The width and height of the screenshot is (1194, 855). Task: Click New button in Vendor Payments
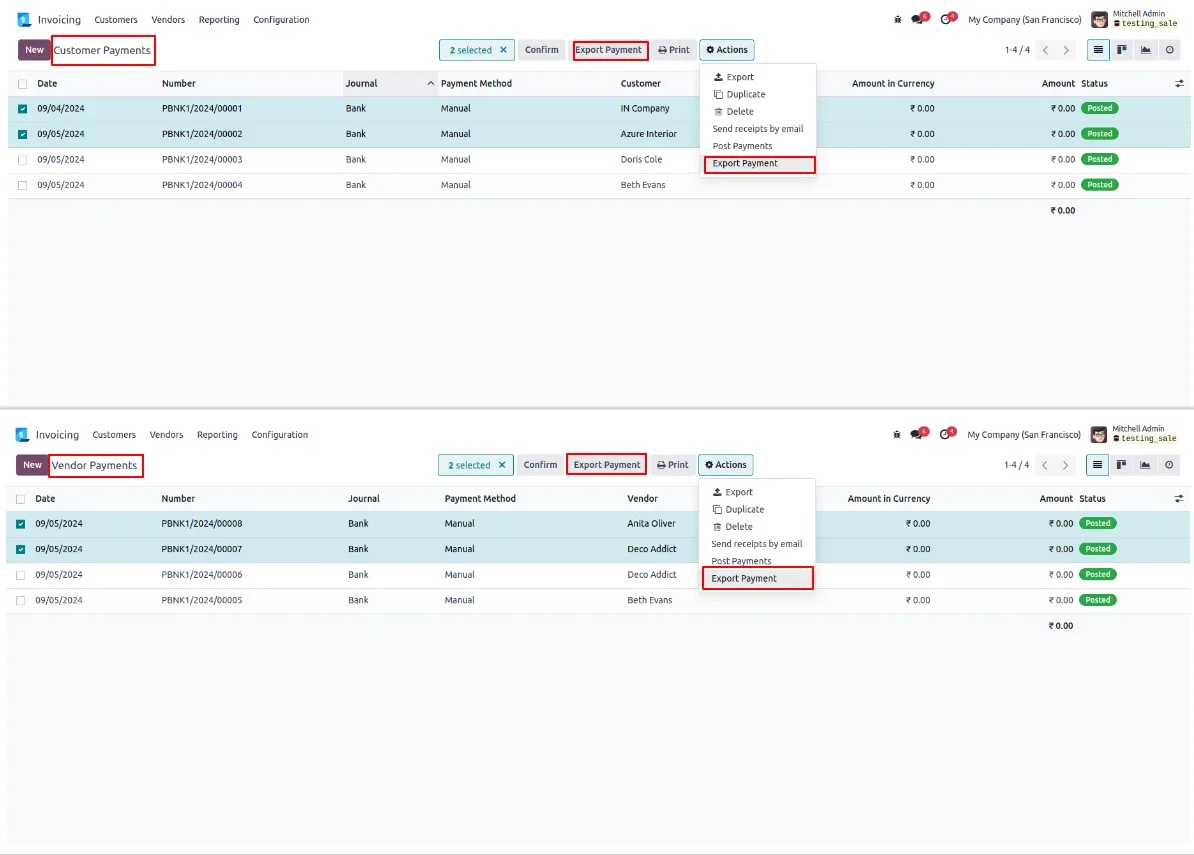32,465
